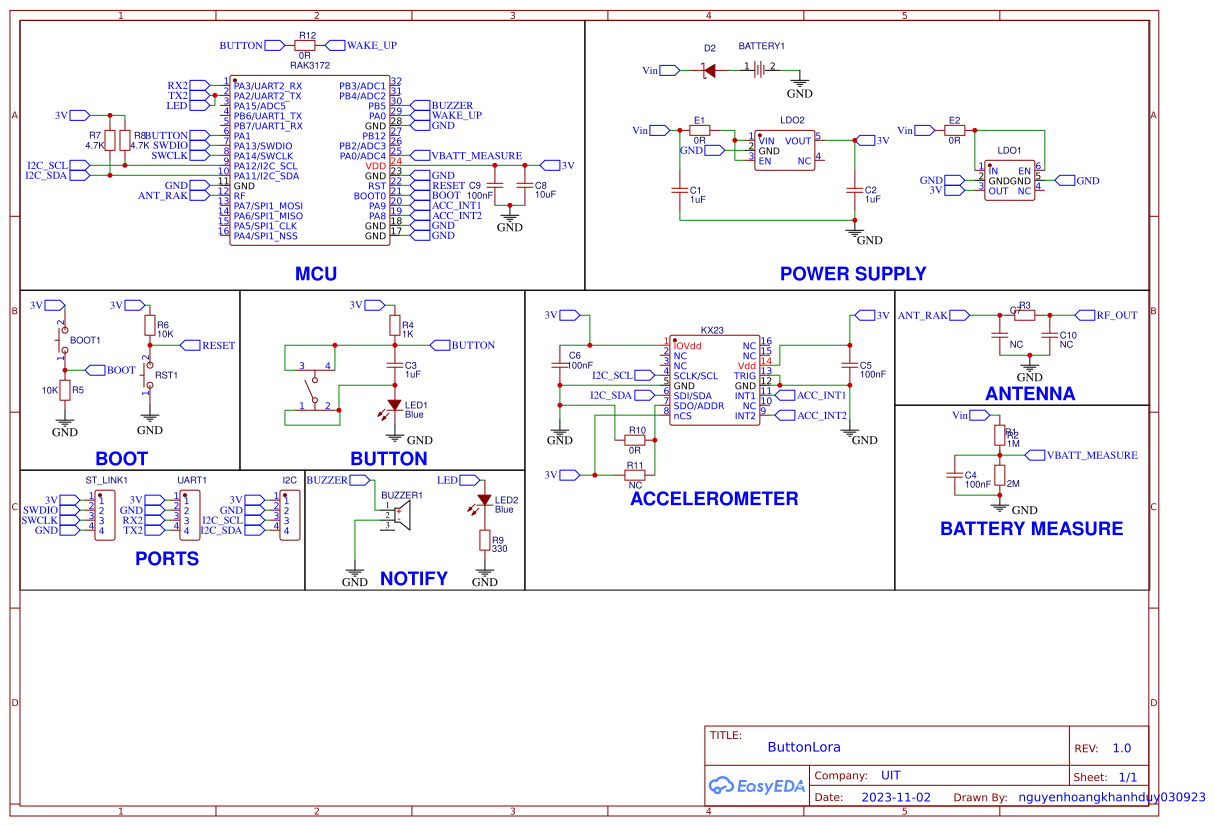Select the EasyEDA cloud logo

point(757,785)
